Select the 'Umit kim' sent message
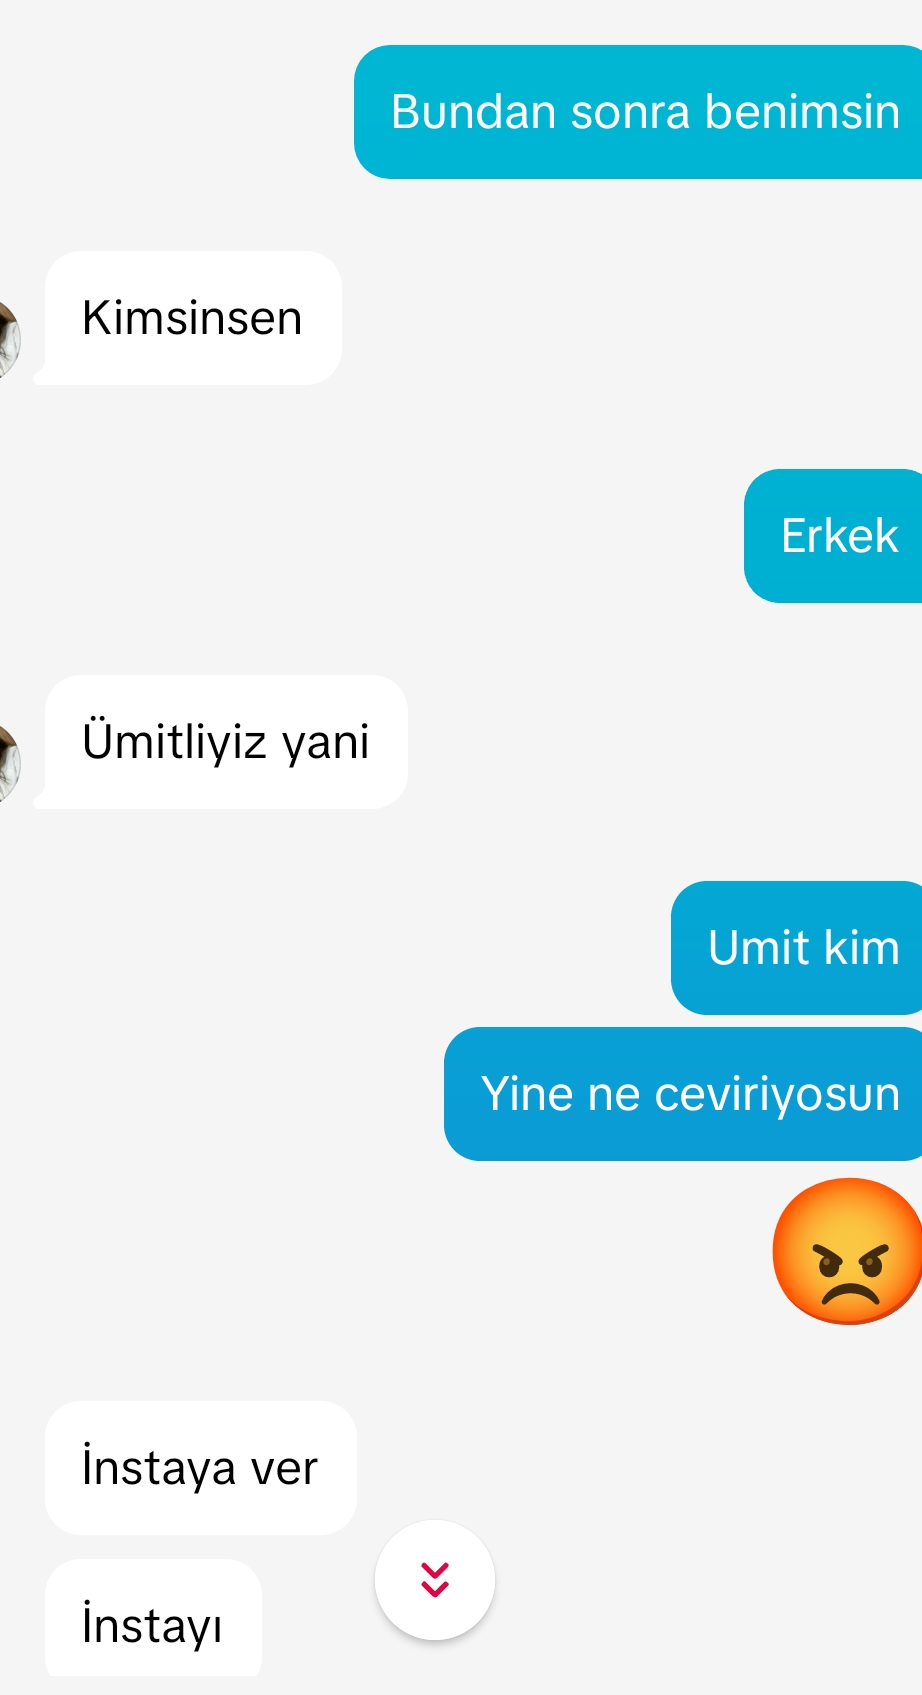This screenshot has width=922, height=1695. (797, 948)
